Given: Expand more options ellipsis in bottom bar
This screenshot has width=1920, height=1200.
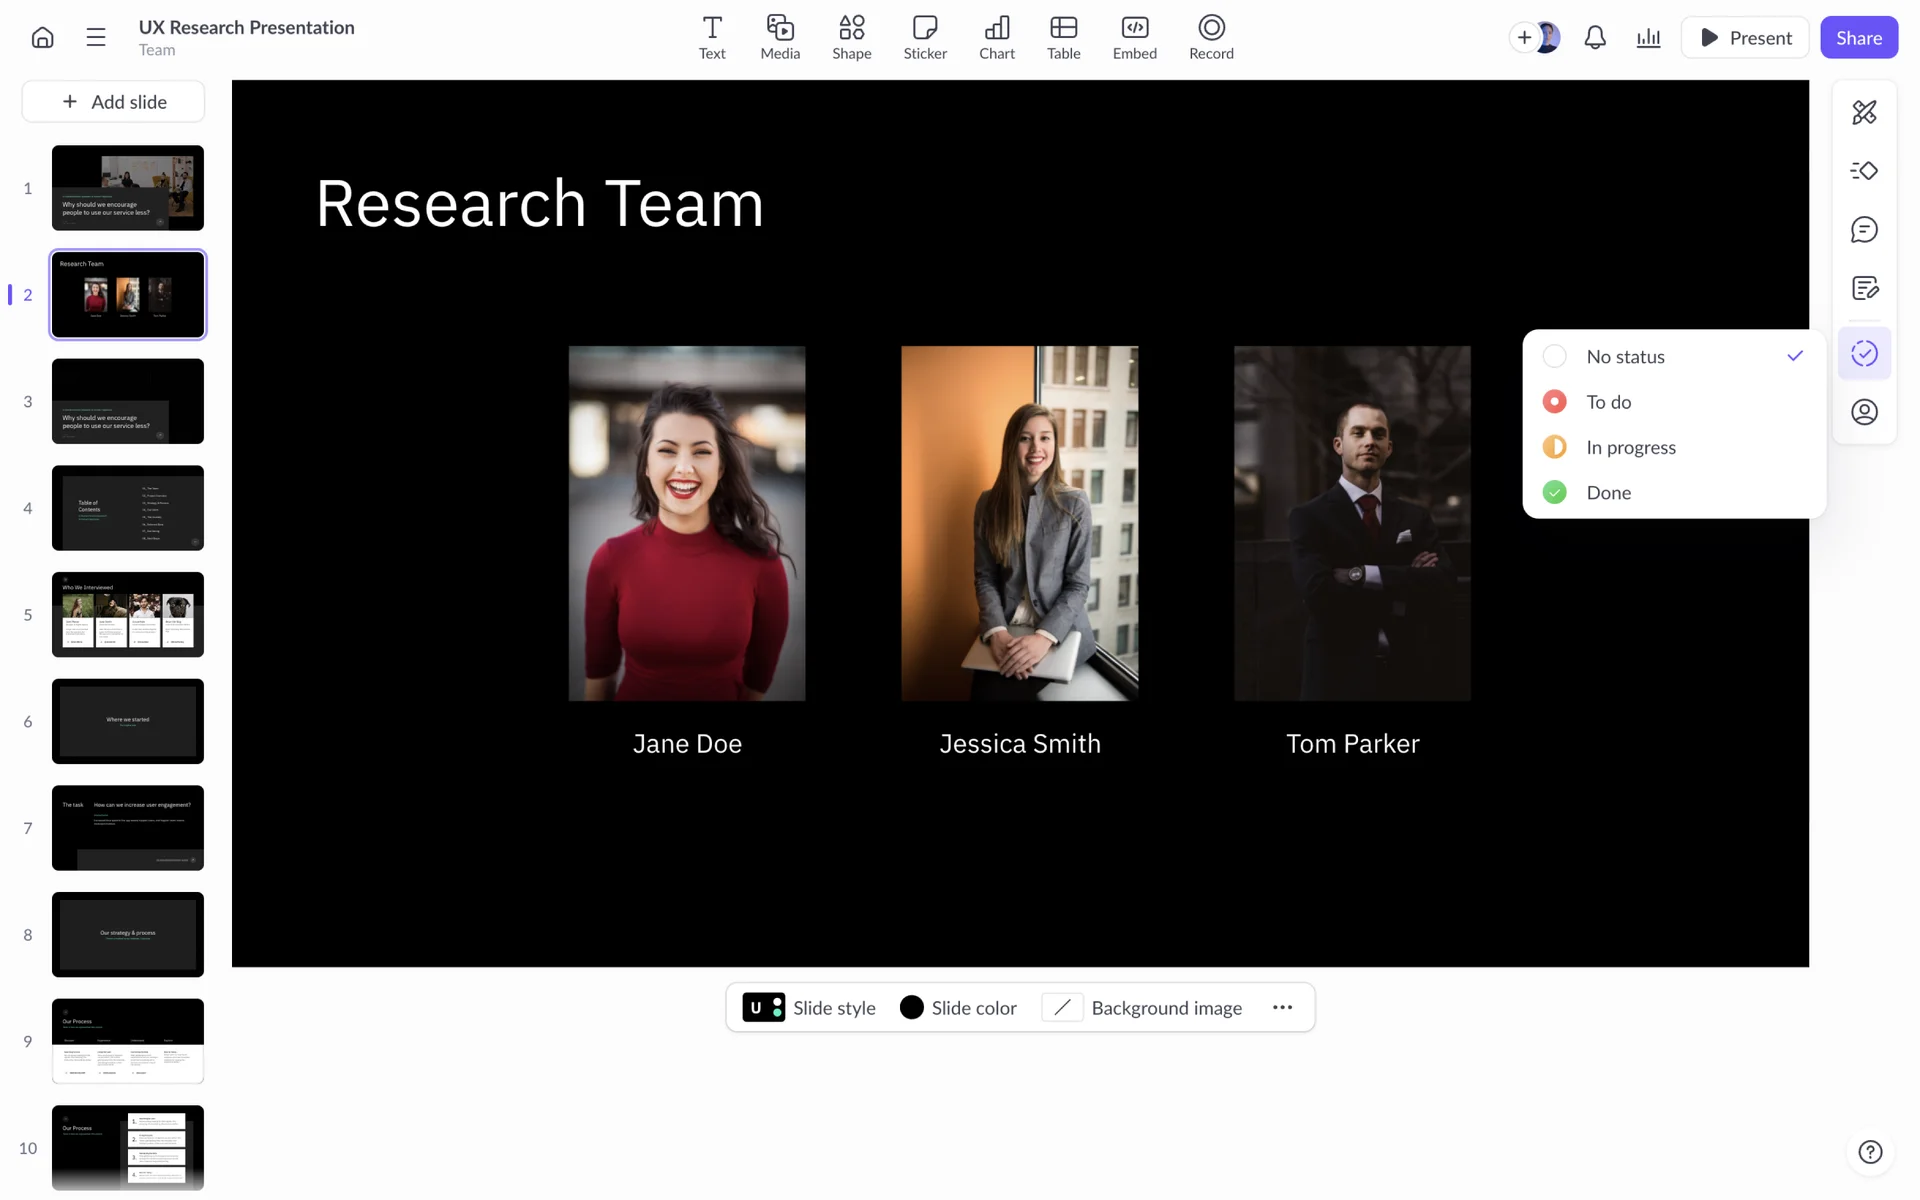Looking at the screenshot, I should [1282, 1008].
